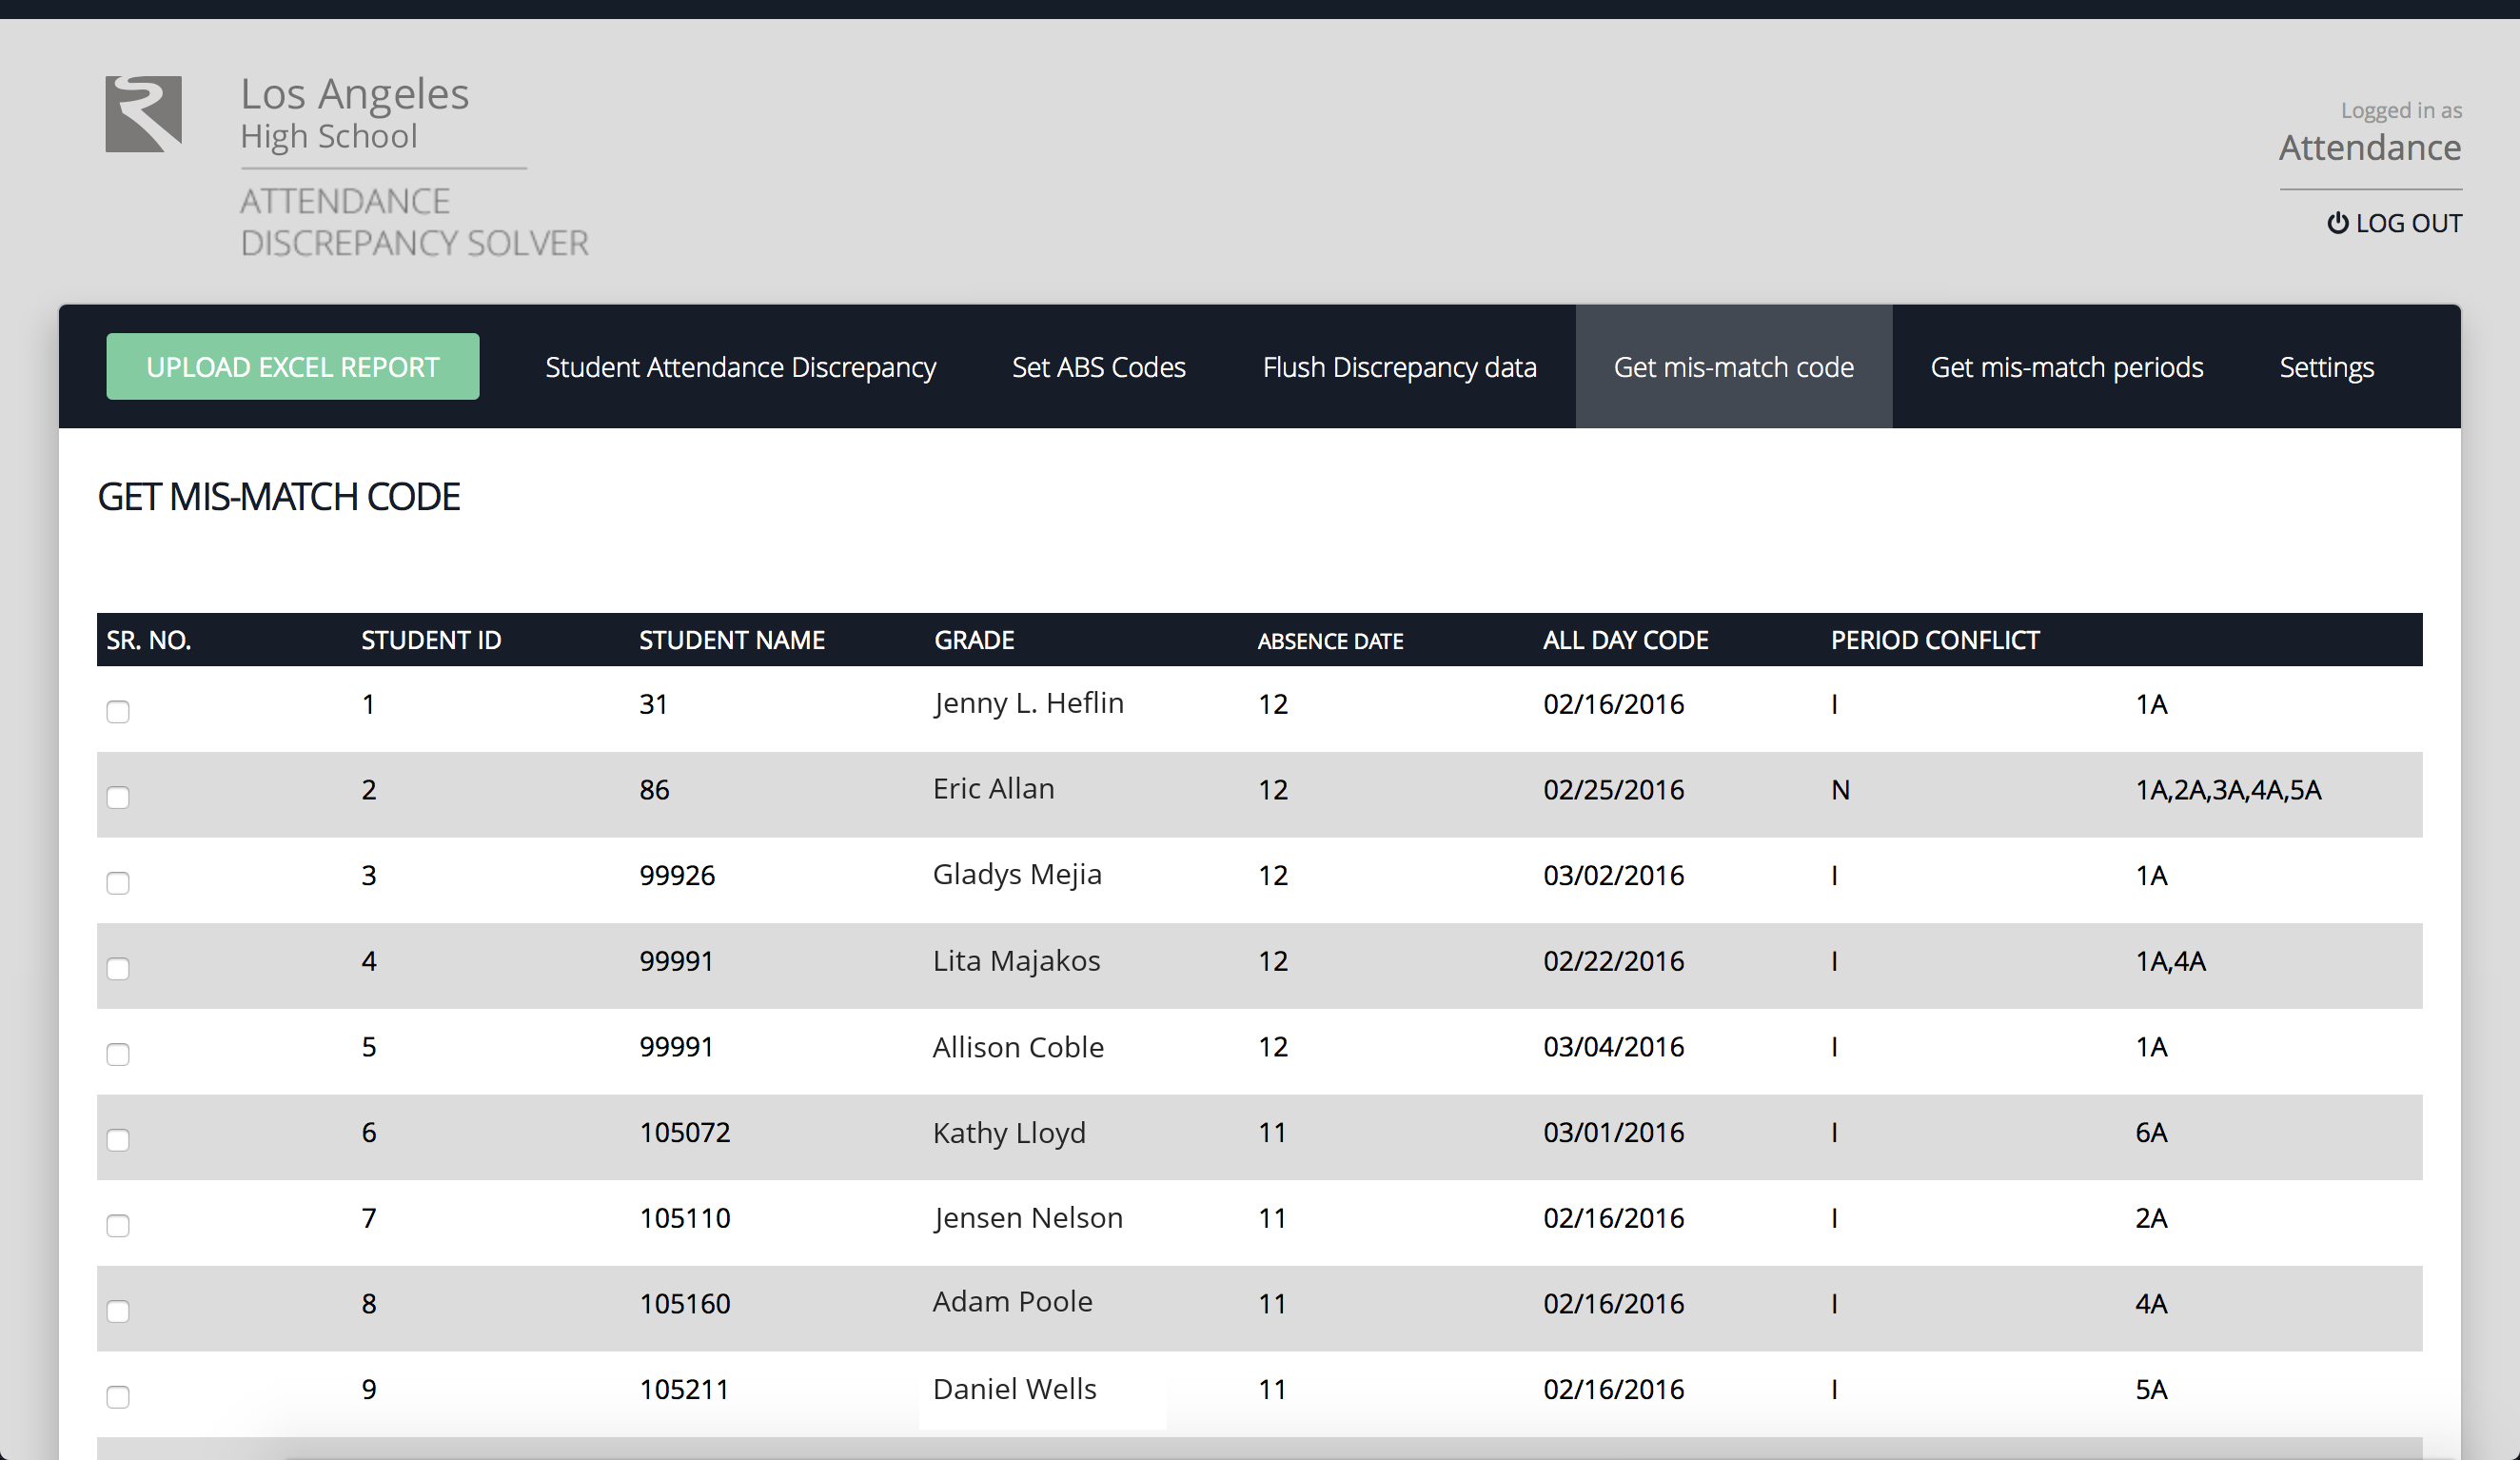Click the STUDENT NAME column header
The width and height of the screenshot is (2520, 1460).
[x=732, y=640]
